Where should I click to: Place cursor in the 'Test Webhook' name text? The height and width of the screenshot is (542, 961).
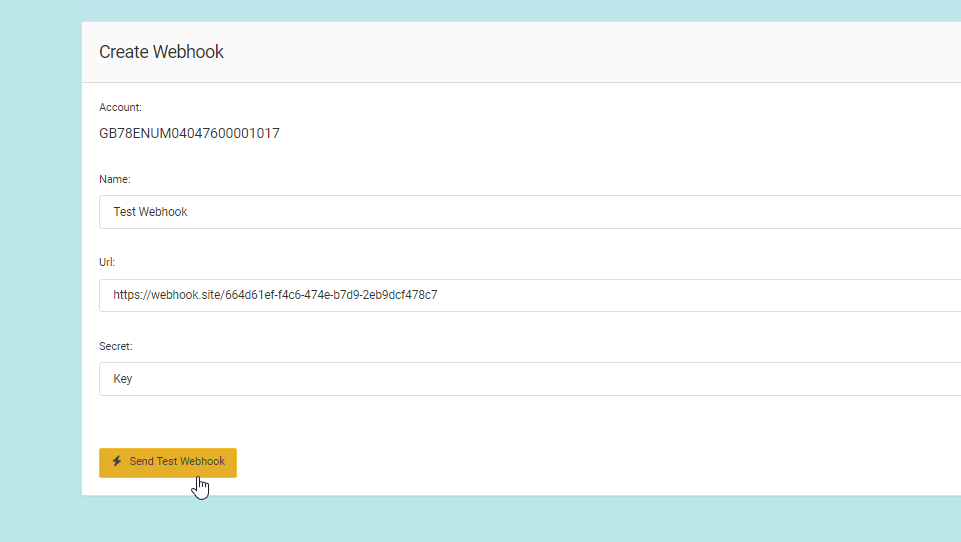[150, 212]
